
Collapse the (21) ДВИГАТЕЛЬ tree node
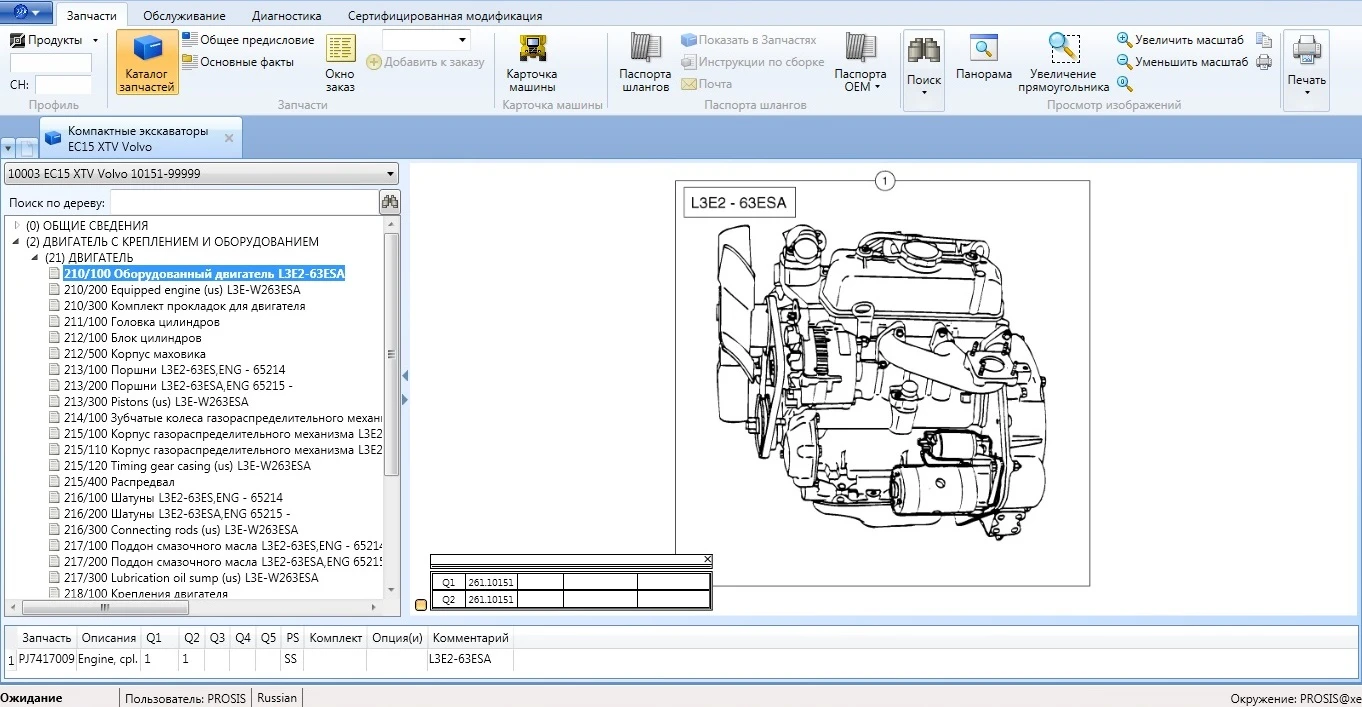(x=35, y=258)
